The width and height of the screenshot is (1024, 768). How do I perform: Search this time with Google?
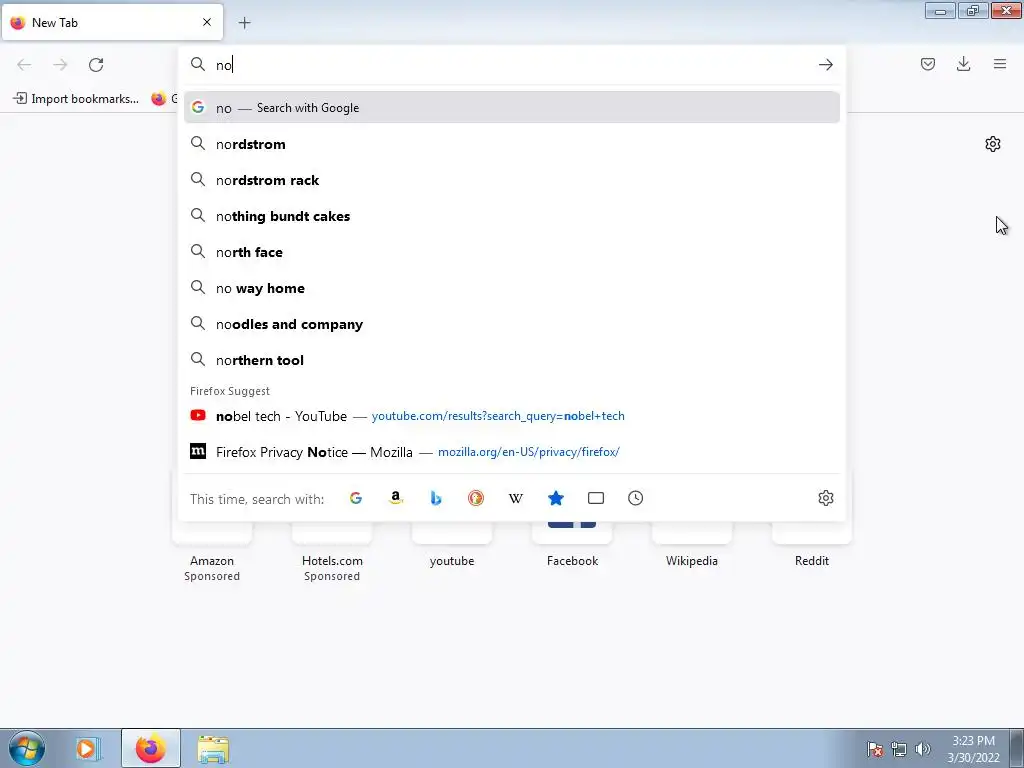[356, 498]
